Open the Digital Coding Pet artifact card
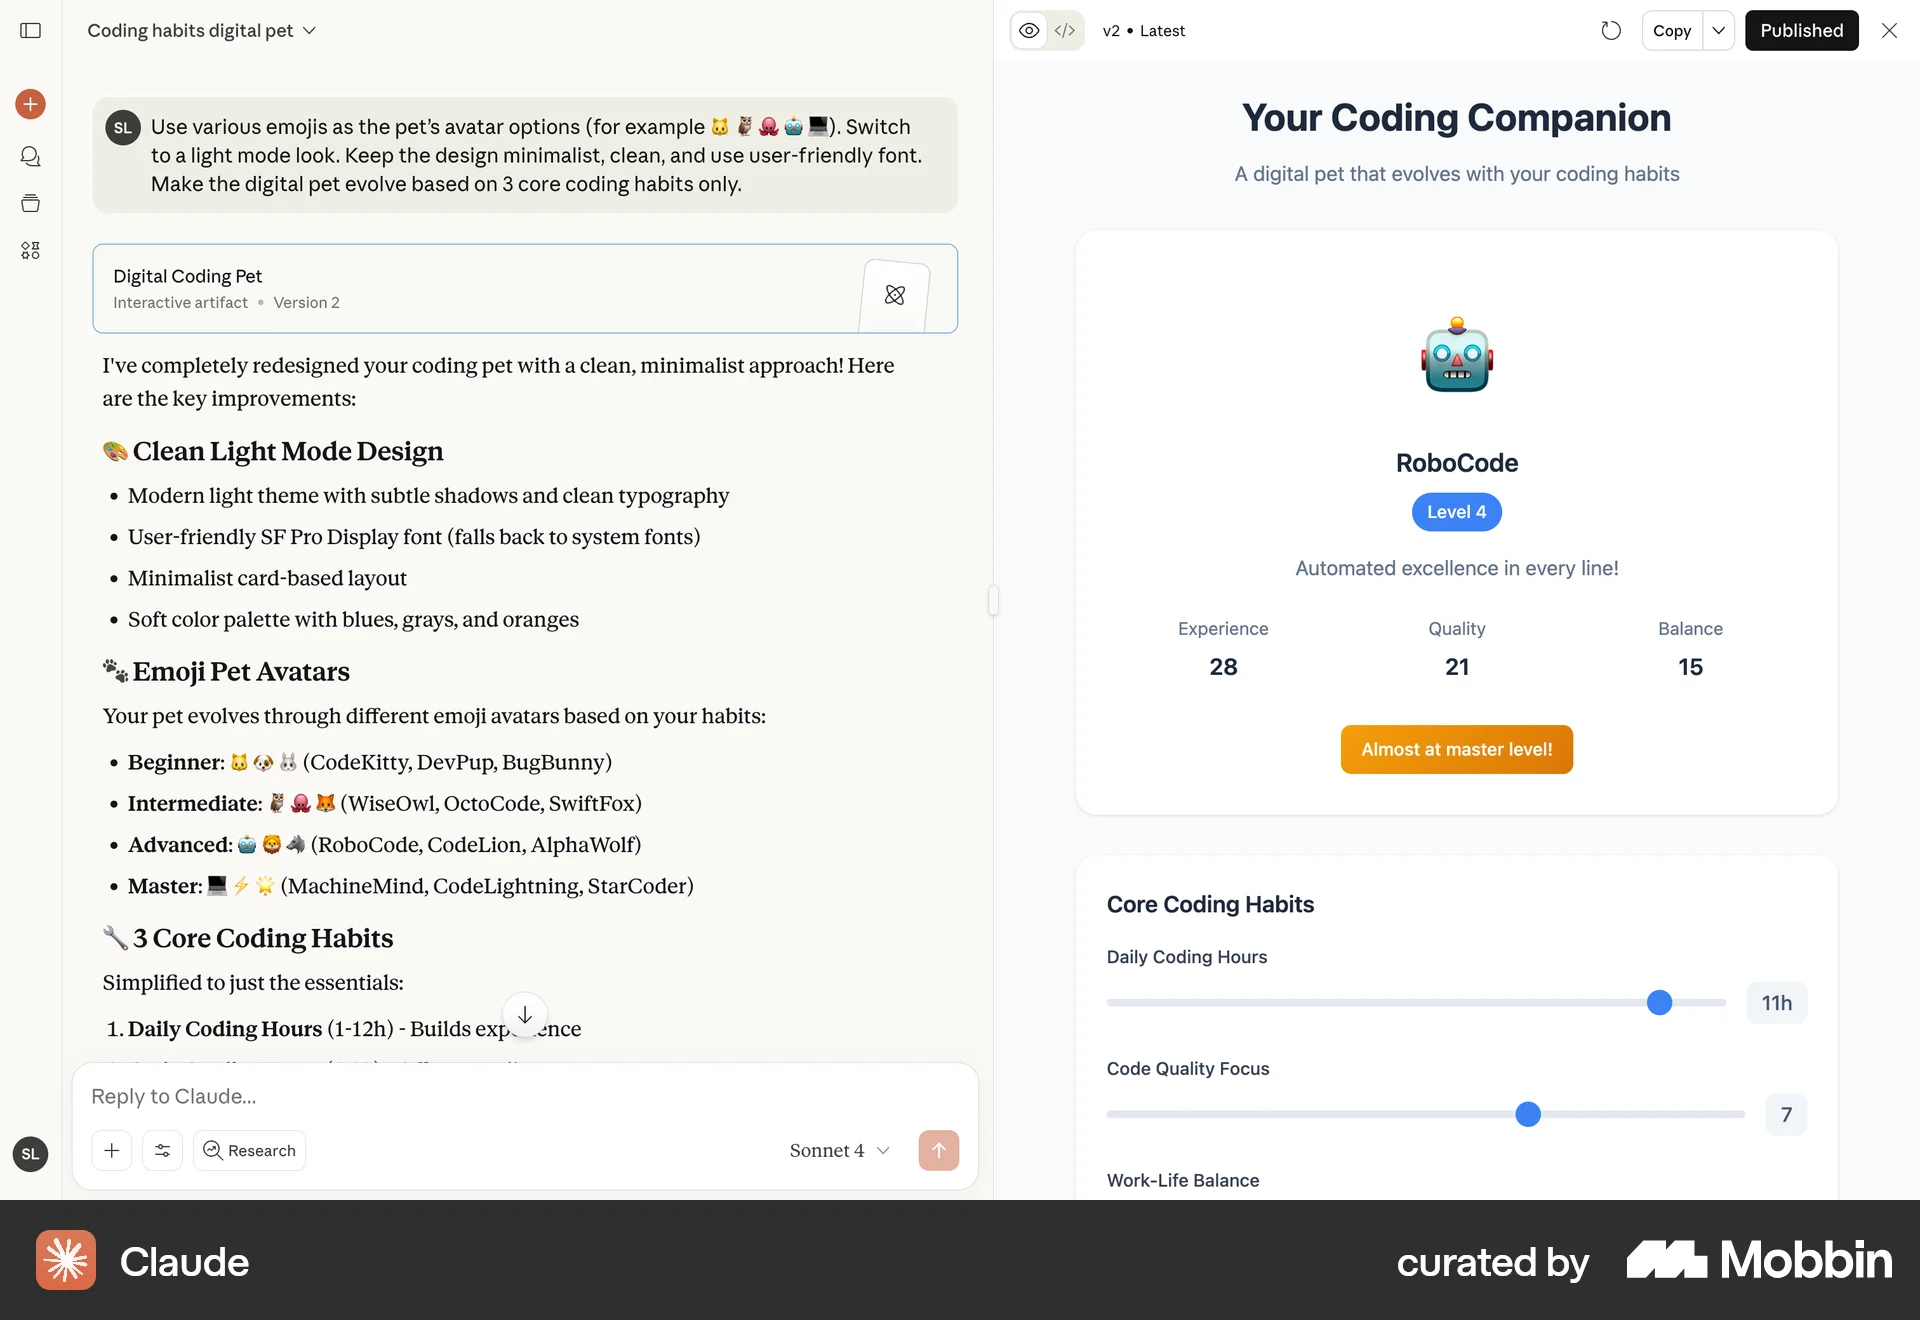The height and width of the screenshot is (1320, 1920). coord(525,288)
